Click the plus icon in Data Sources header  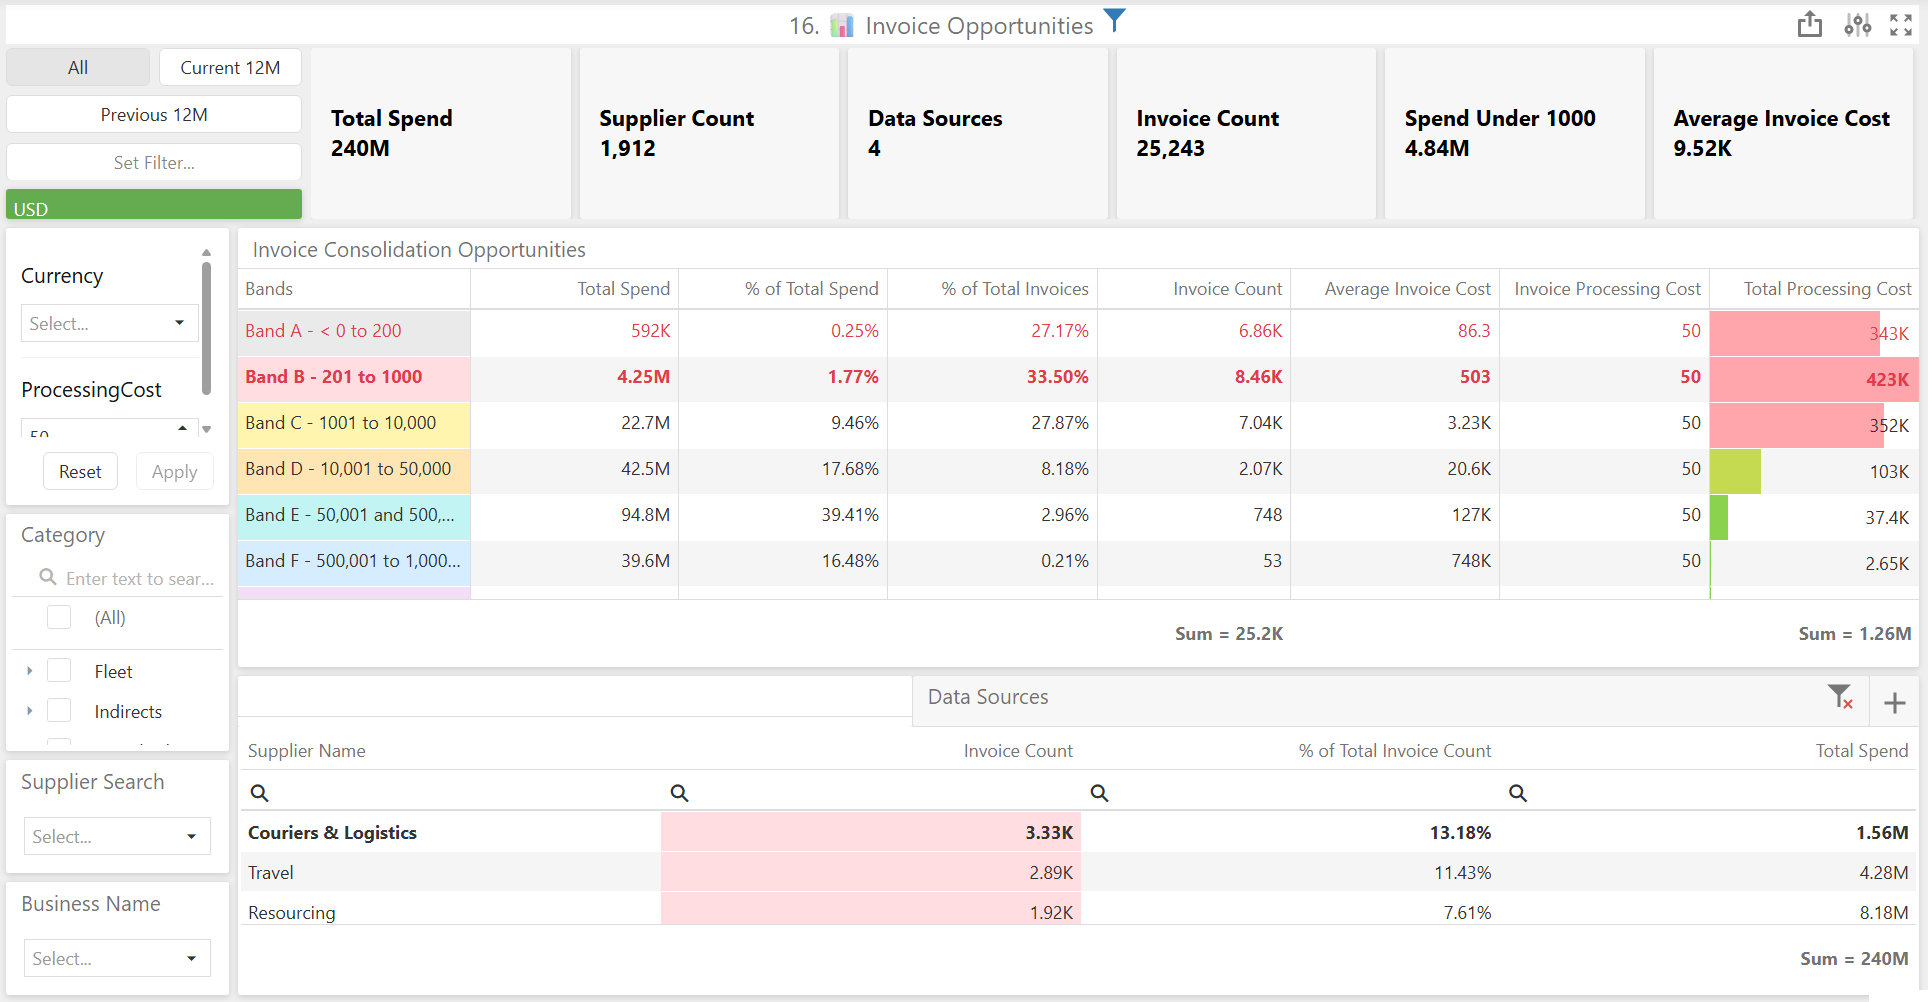[x=1894, y=703]
